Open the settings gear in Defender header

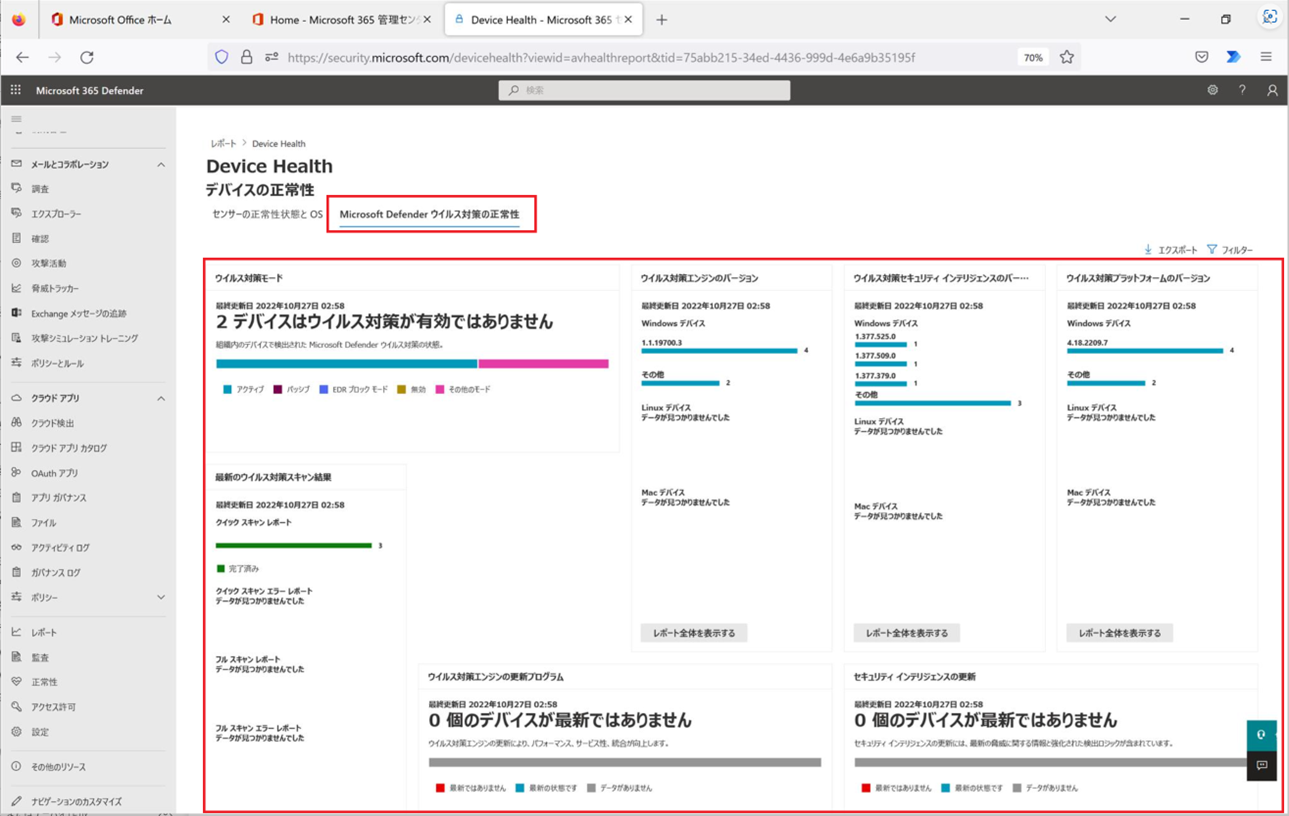(1212, 90)
